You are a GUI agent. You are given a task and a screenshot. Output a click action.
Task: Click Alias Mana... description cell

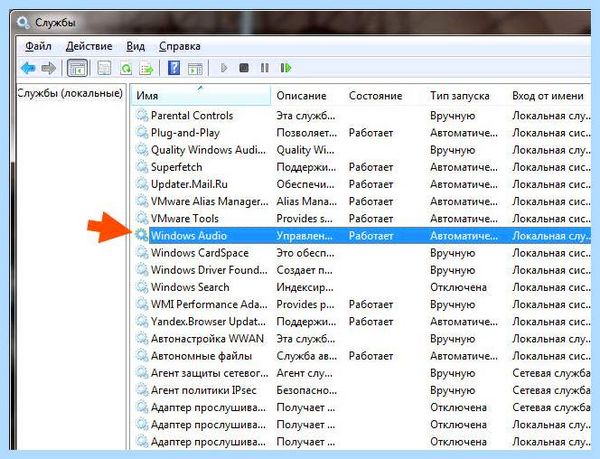coord(307,202)
